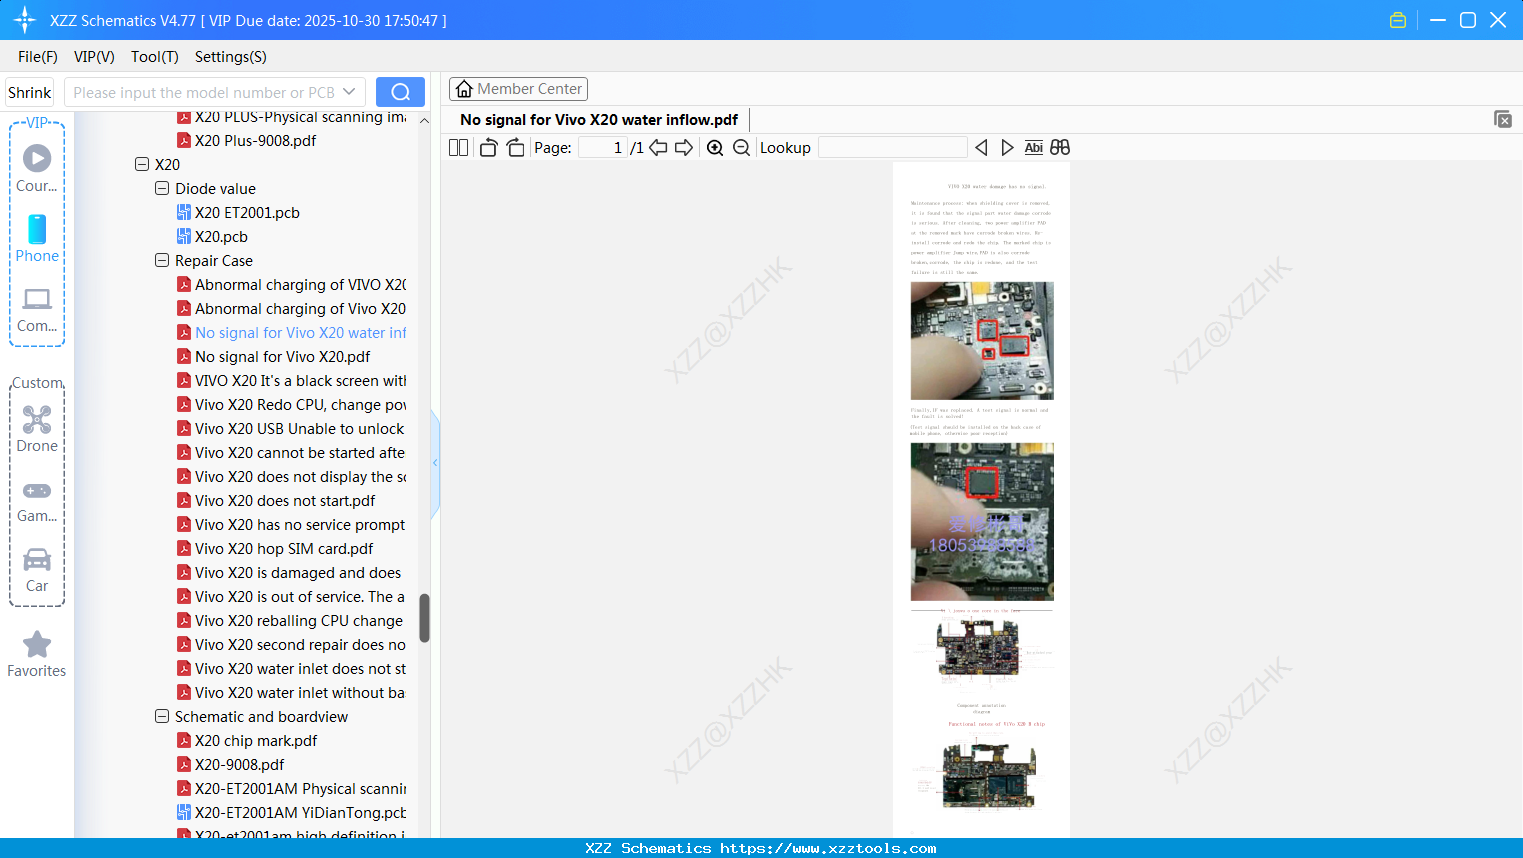Open the Tool(T) menu
The image size is (1523, 858).
[155, 56]
